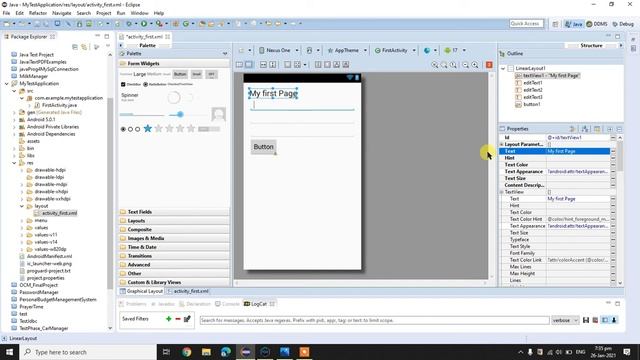Select the CheckBox widget in the palette

(x=131, y=84)
